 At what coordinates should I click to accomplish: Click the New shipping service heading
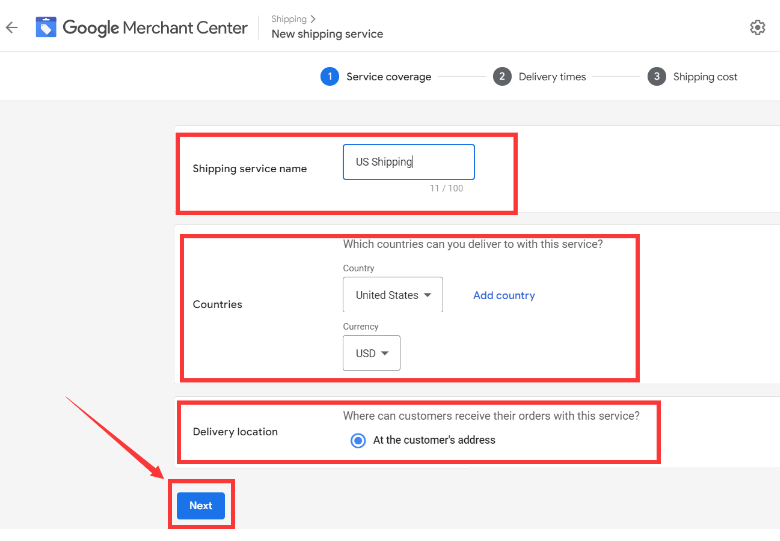coord(327,34)
